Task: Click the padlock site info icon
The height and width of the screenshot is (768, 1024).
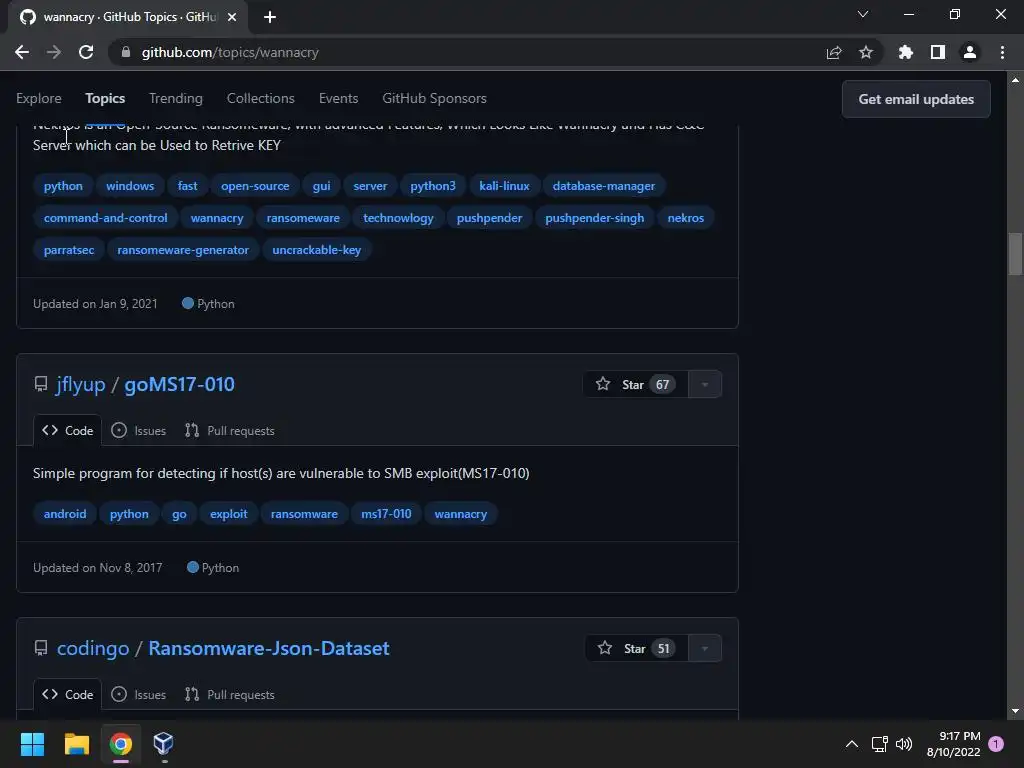Action: [x=126, y=52]
